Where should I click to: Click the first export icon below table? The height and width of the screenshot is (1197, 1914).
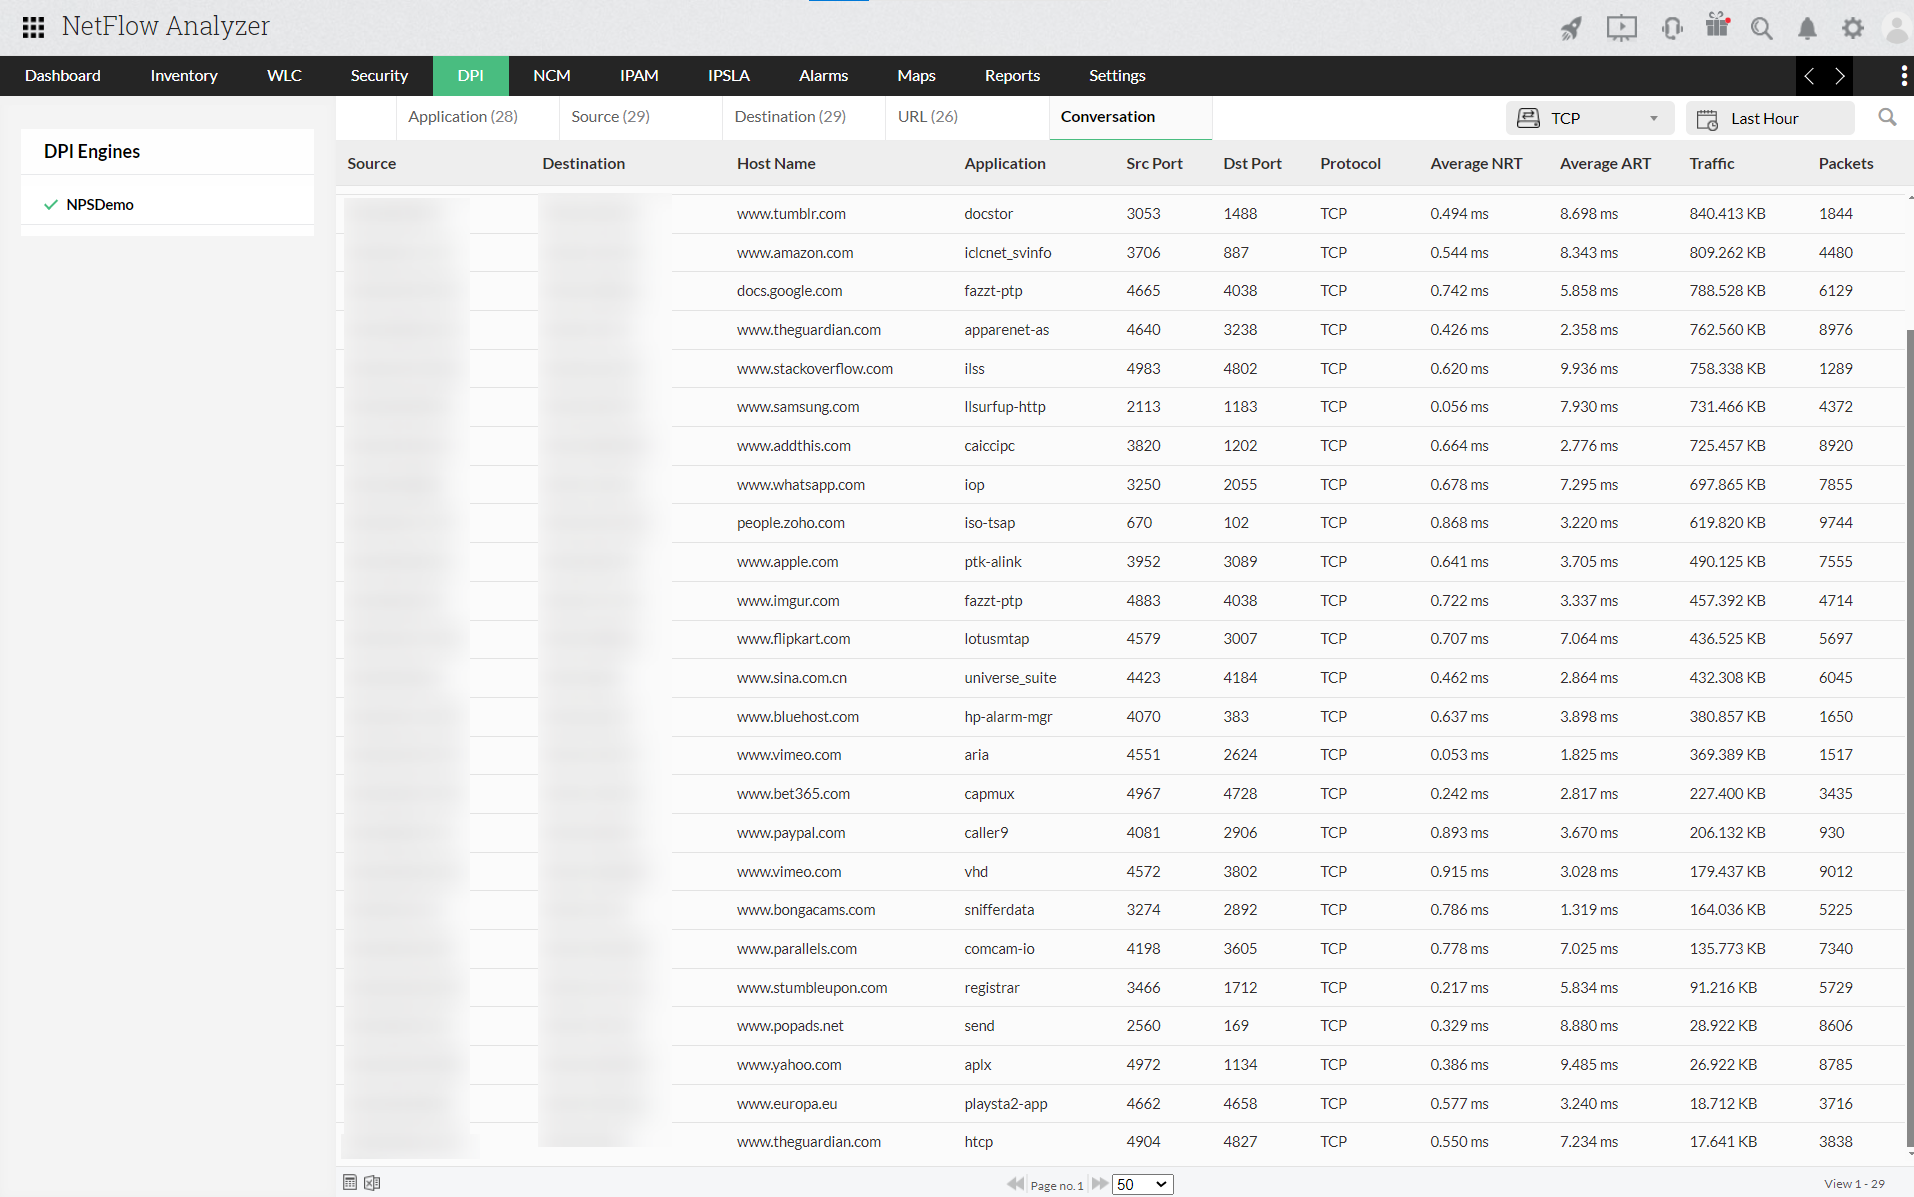(x=350, y=1183)
